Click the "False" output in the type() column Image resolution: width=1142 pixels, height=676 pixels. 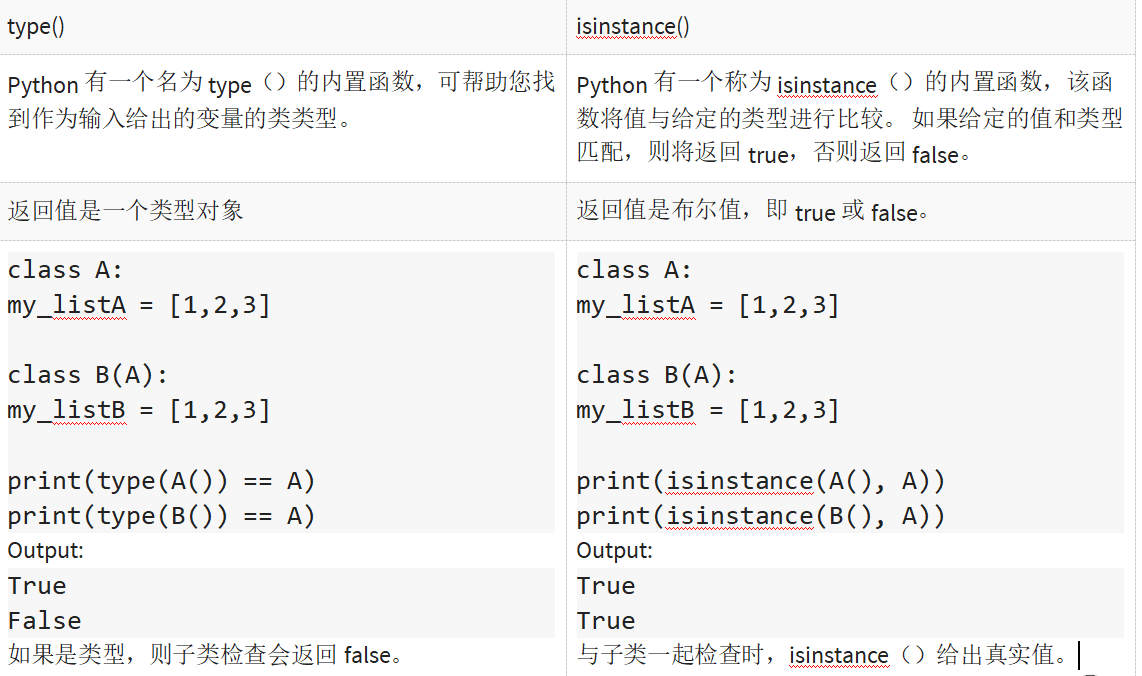[x=44, y=621]
